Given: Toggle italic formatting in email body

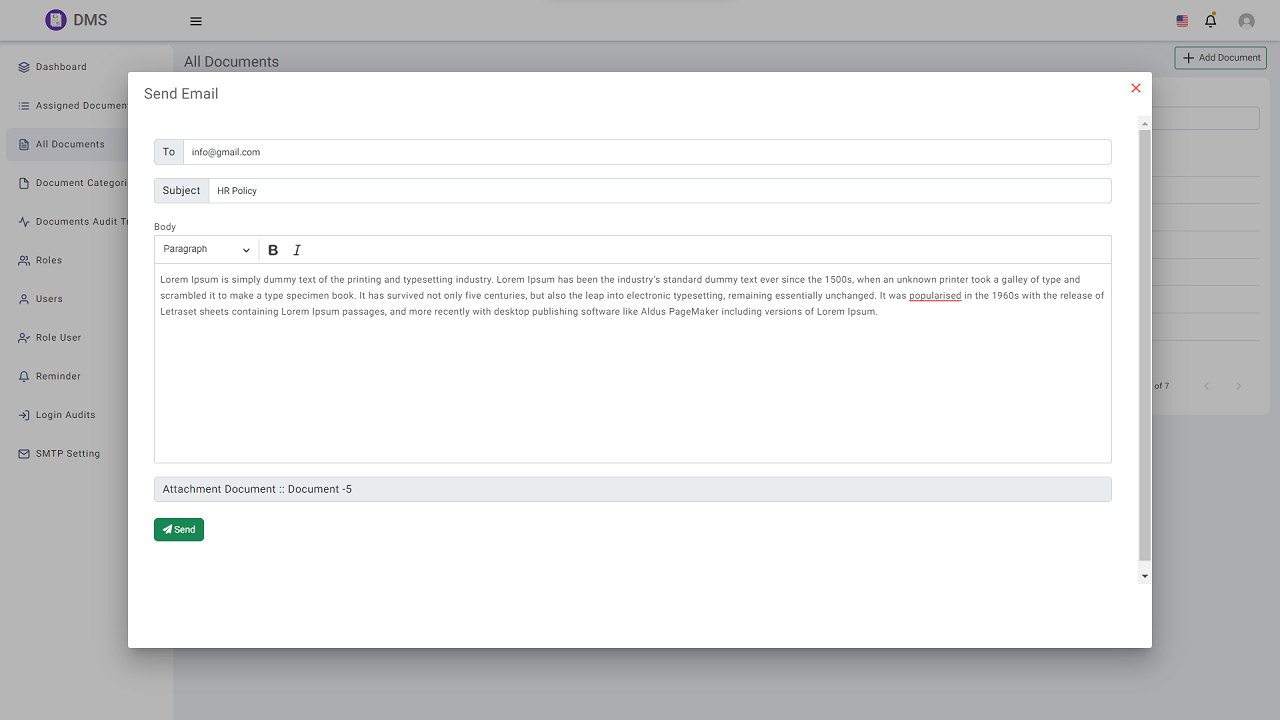Looking at the screenshot, I should click(297, 250).
